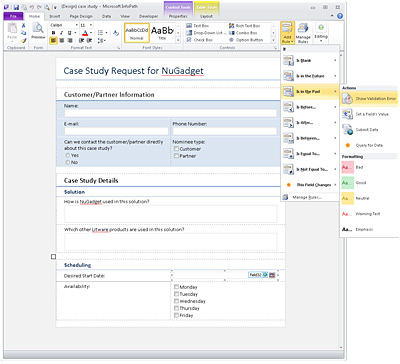Screen dimensions: 400x364
Task: Expand the Font Styles gallery
Action: point(178,40)
